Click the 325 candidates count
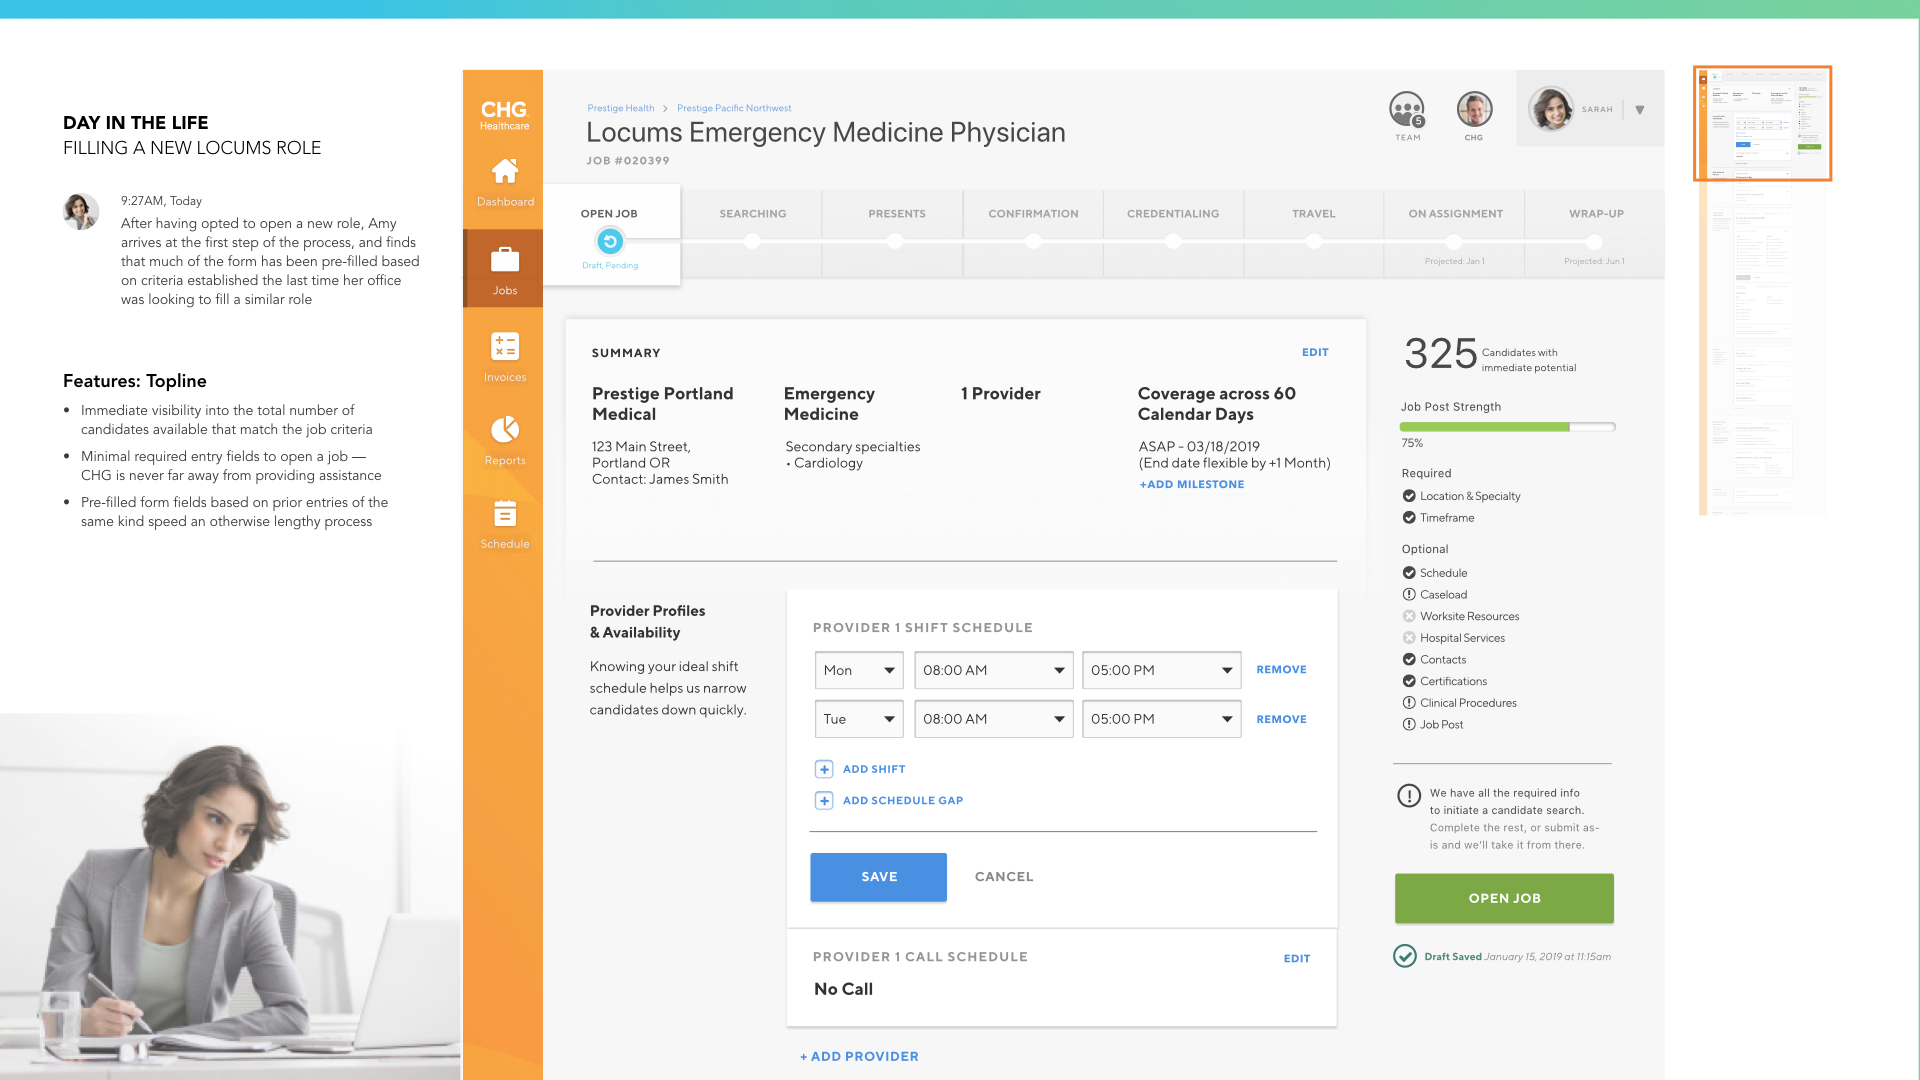 click(1440, 354)
